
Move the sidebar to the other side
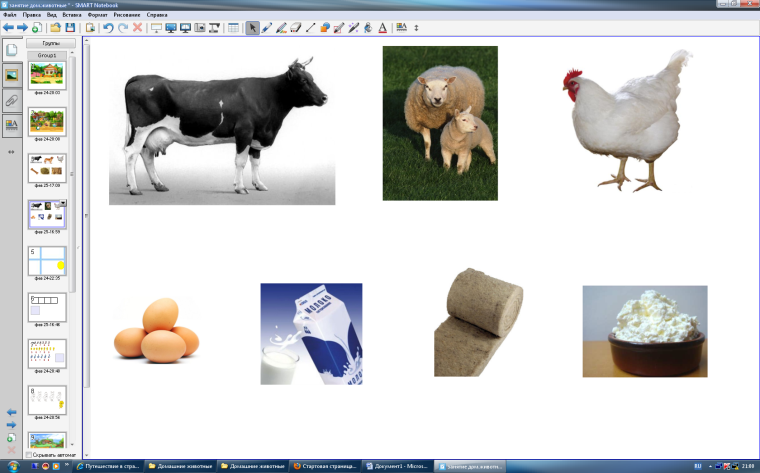point(11,152)
